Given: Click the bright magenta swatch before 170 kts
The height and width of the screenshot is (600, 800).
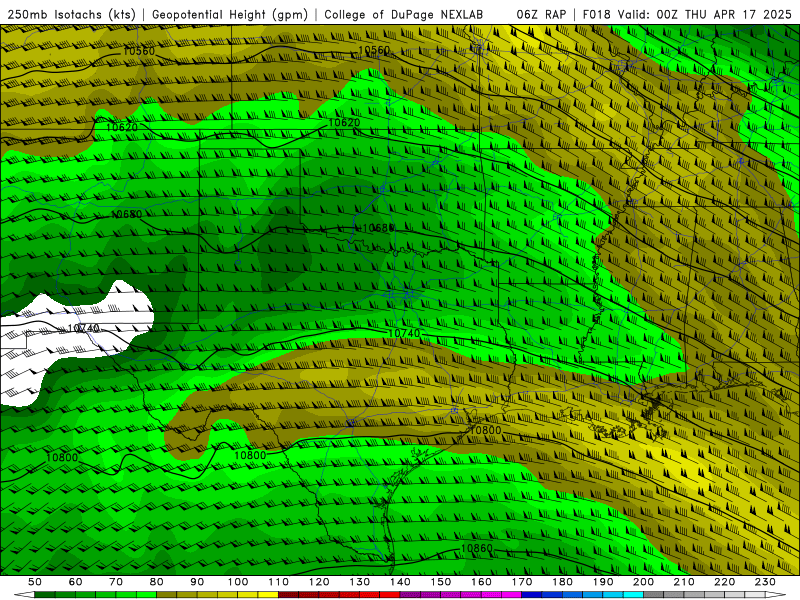Looking at the screenshot, I should pos(511,595).
